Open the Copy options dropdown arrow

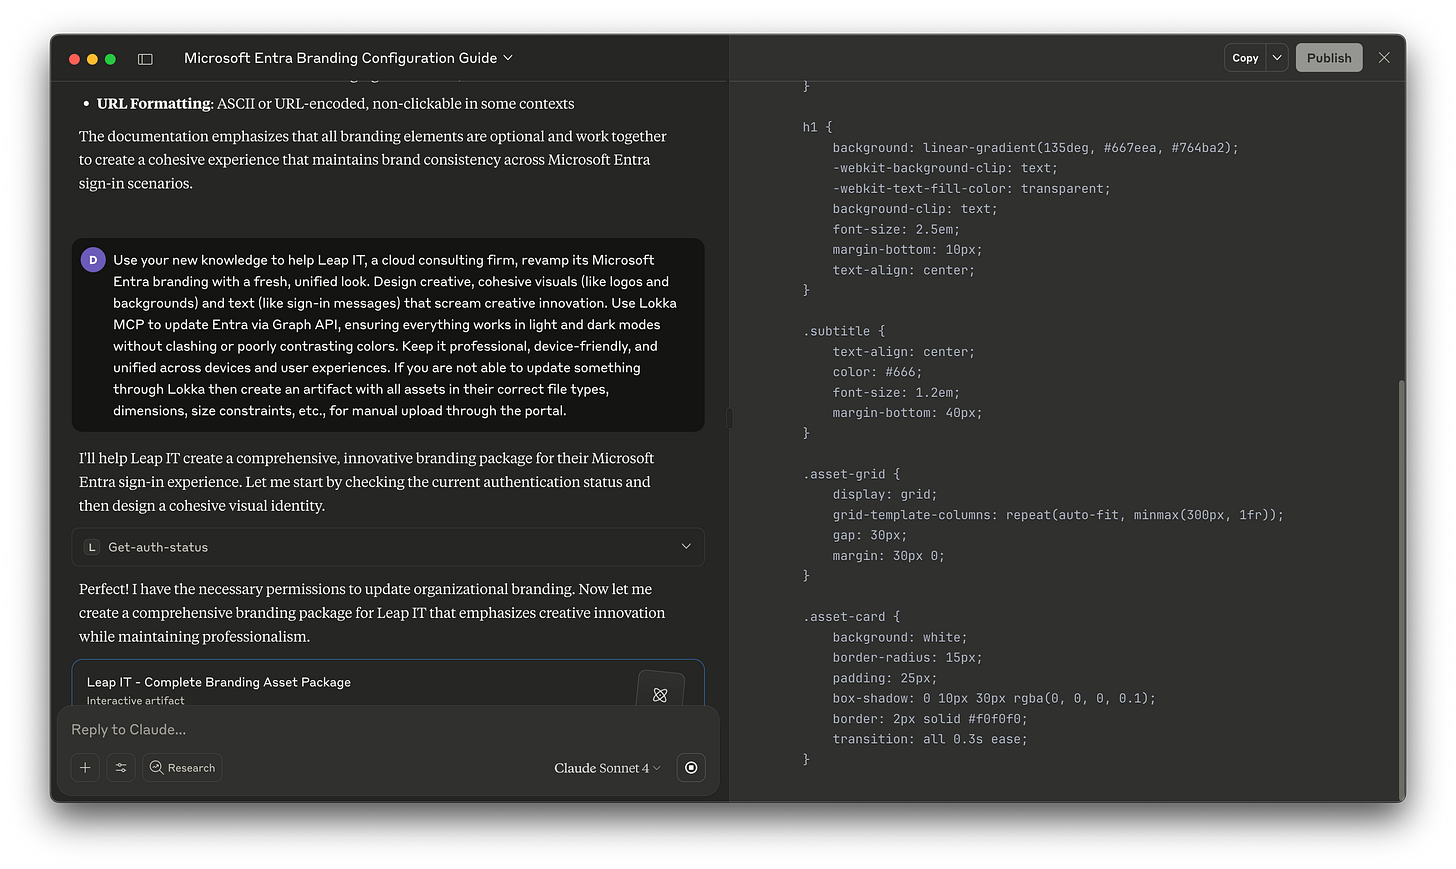pyautogui.click(x=1277, y=58)
